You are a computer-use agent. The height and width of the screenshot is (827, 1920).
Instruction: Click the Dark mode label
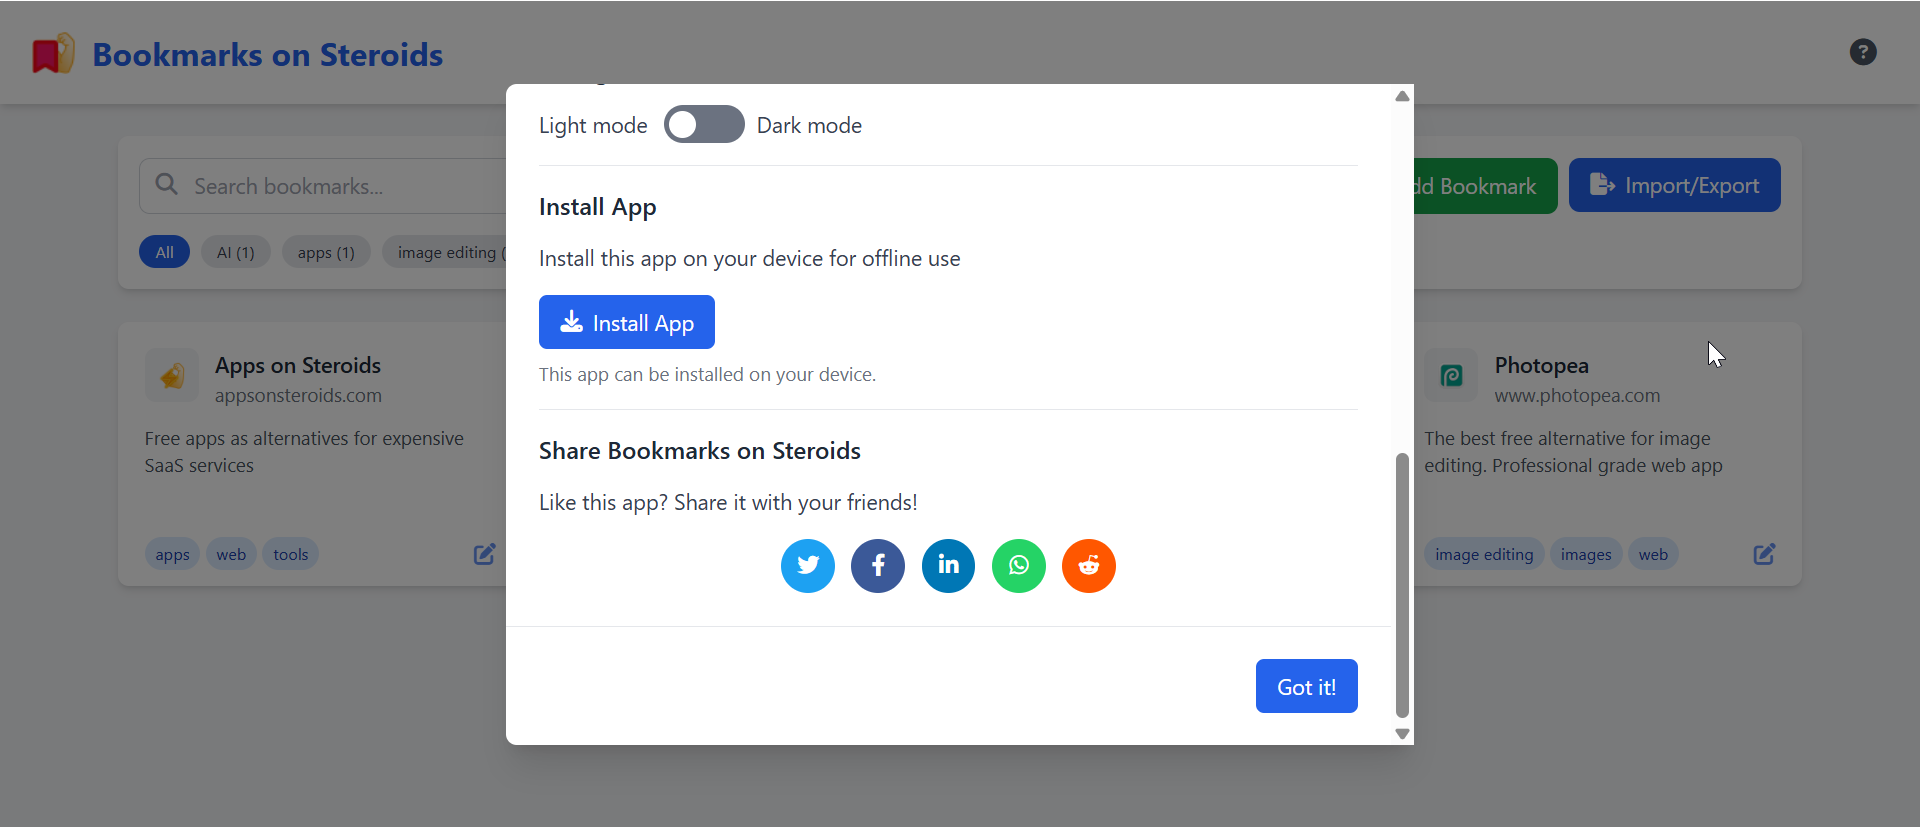click(809, 125)
